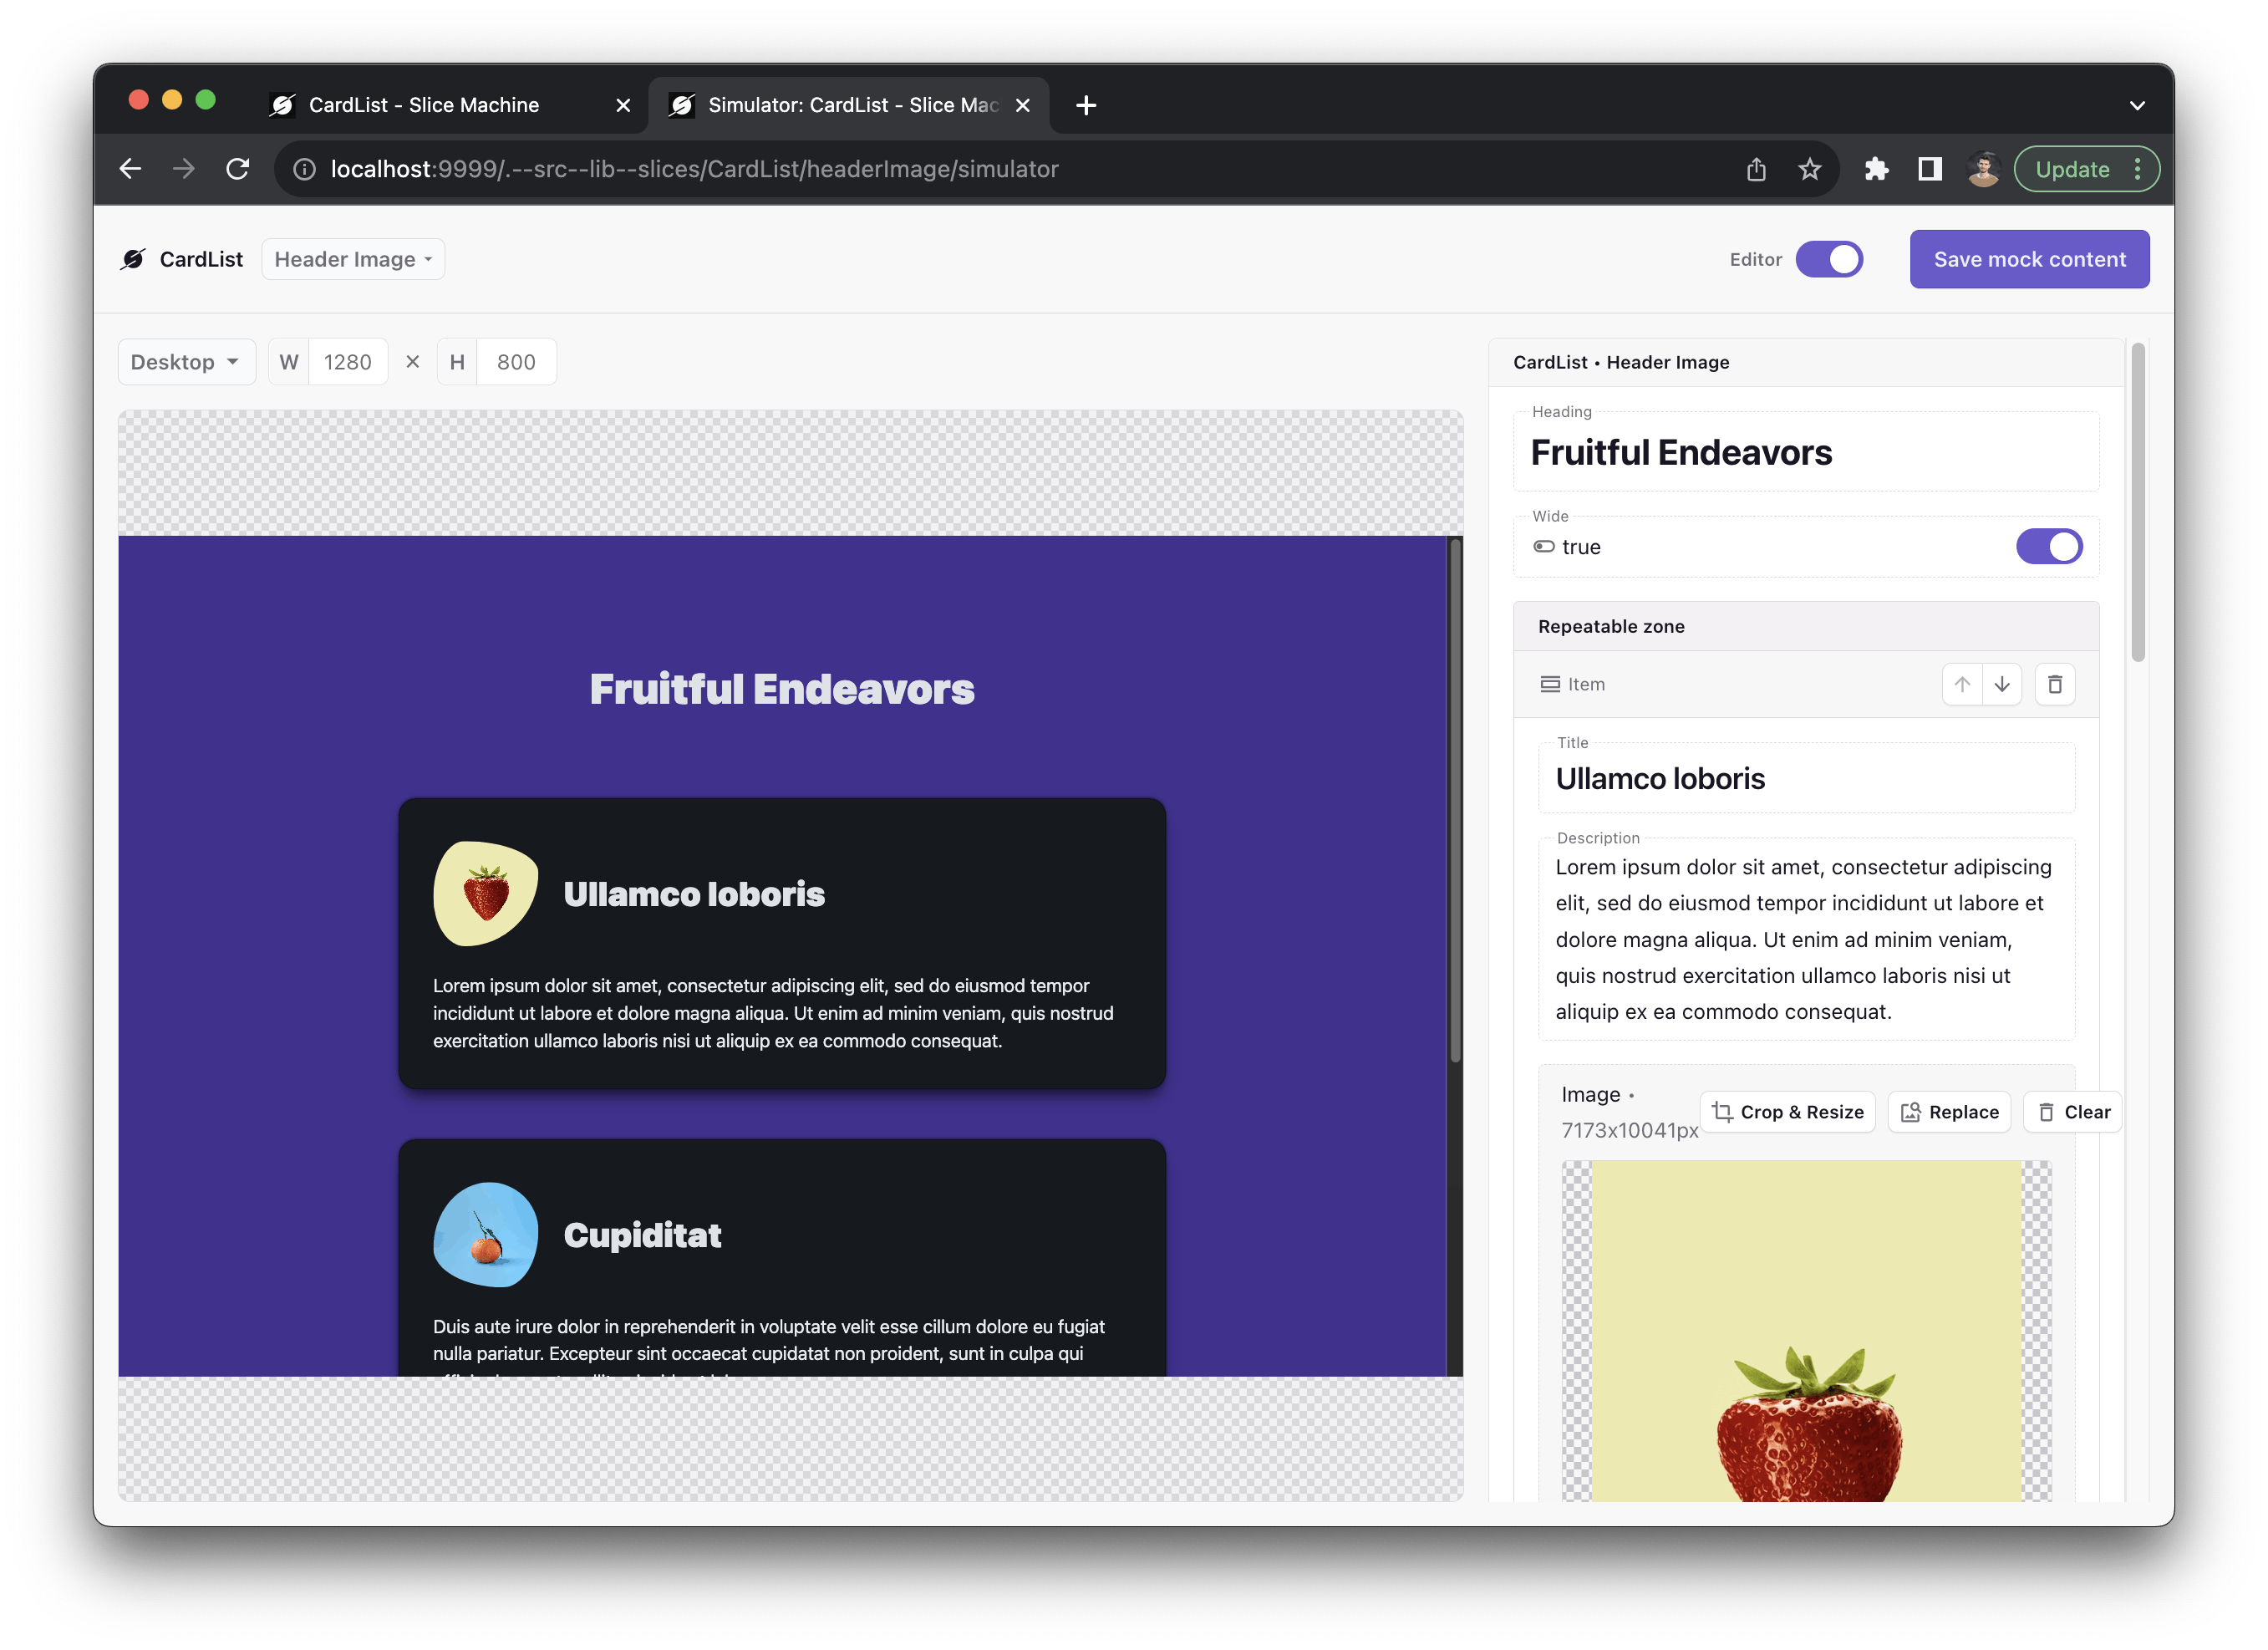Viewport: 2268px width, 1650px height.
Task: Toggle the Editor switch on
Action: click(1831, 259)
